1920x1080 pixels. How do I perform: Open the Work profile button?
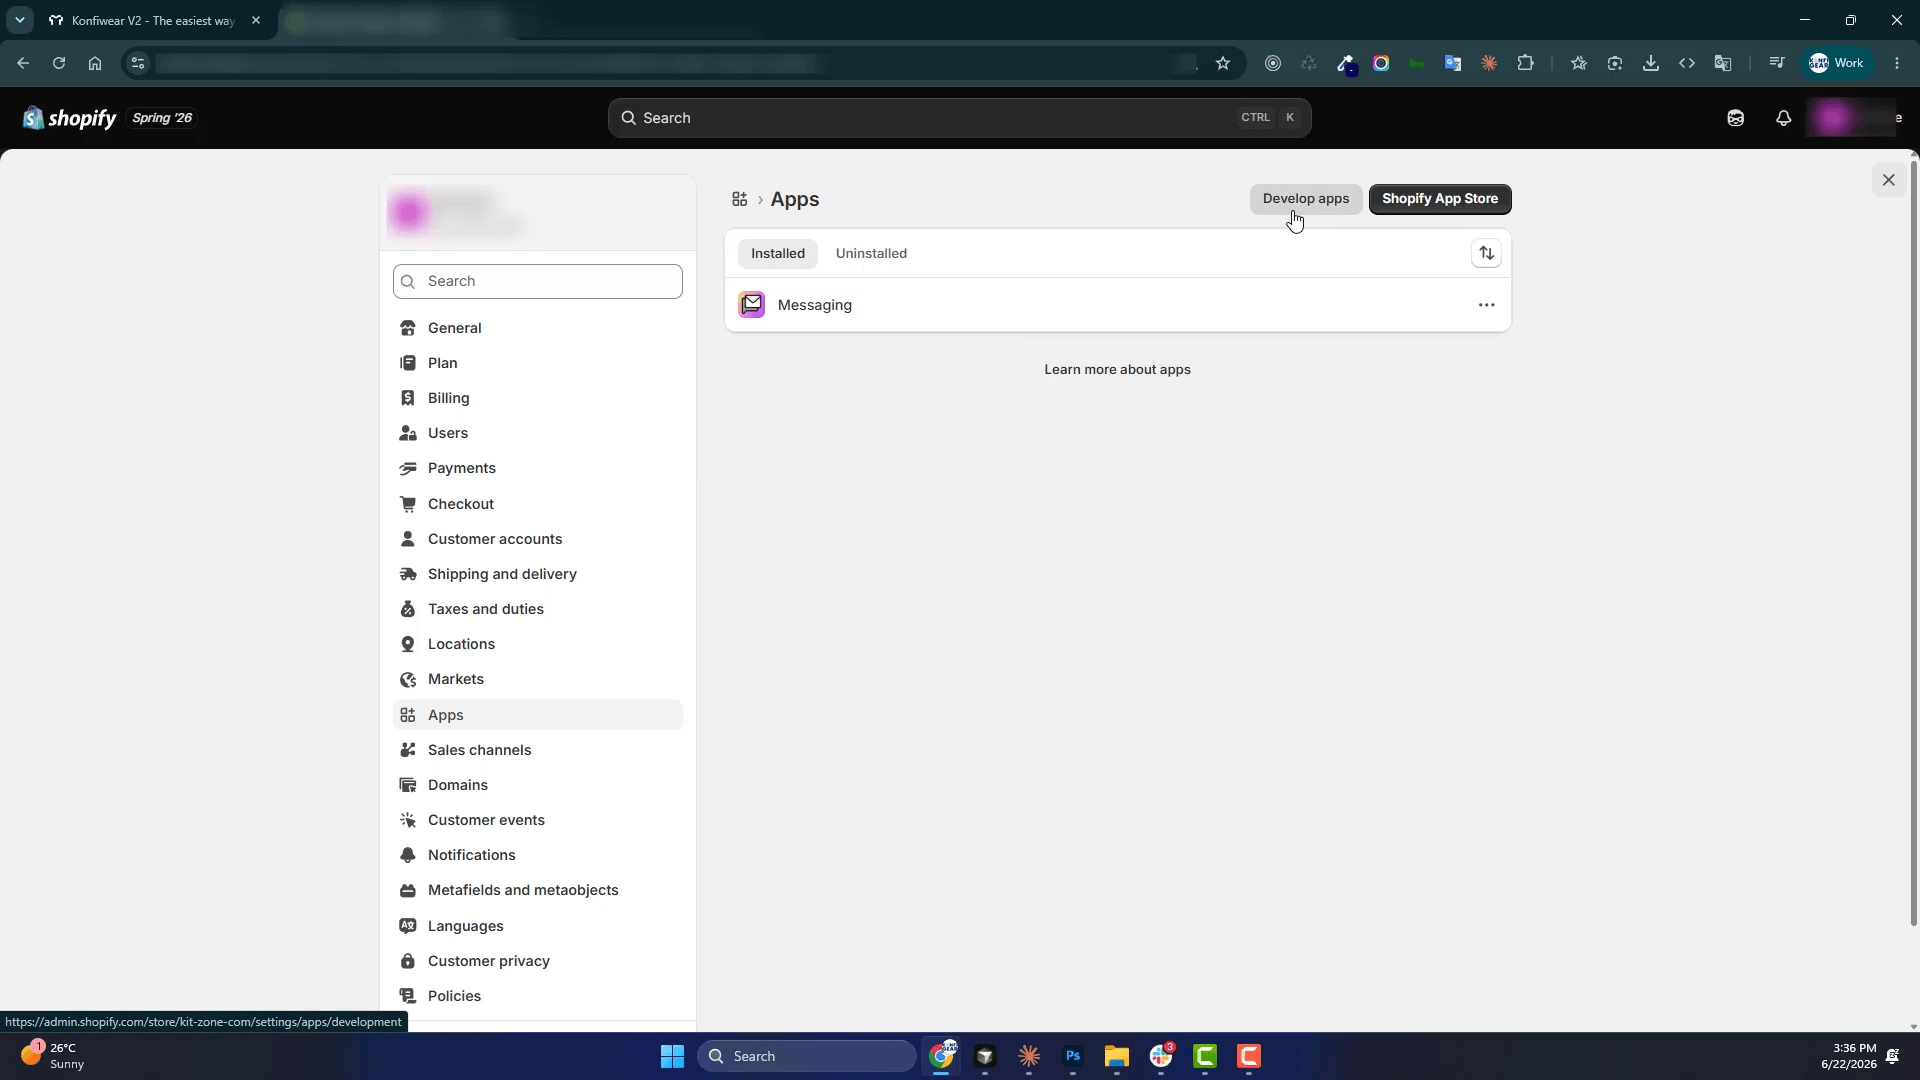[x=1837, y=63]
